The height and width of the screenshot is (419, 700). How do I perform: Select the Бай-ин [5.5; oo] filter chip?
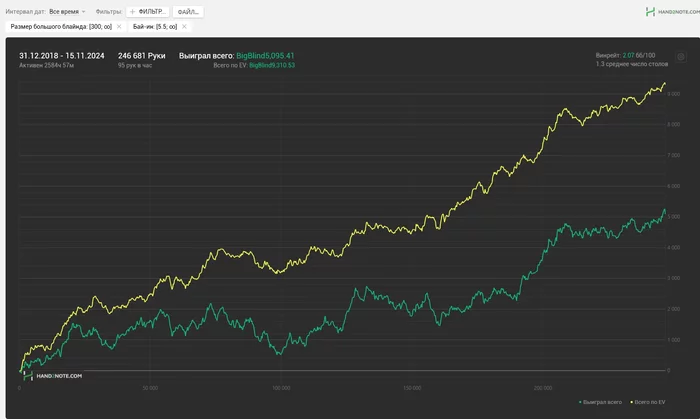click(155, 26)
